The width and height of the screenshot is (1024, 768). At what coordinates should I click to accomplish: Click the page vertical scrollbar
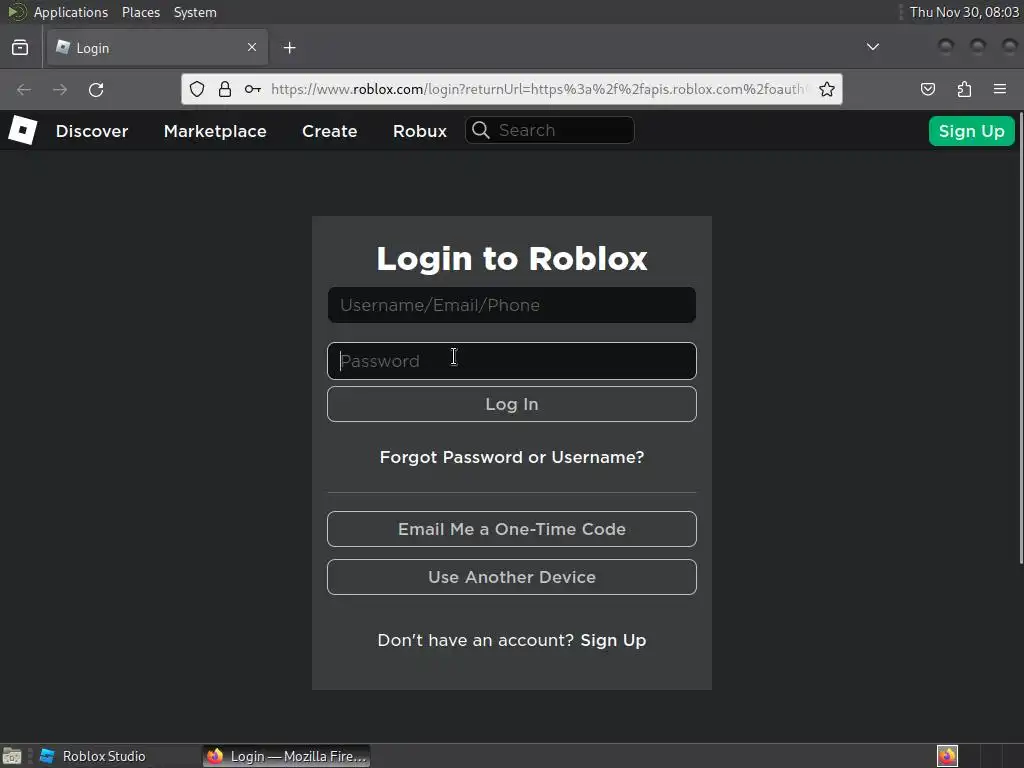pos(1021,340)
